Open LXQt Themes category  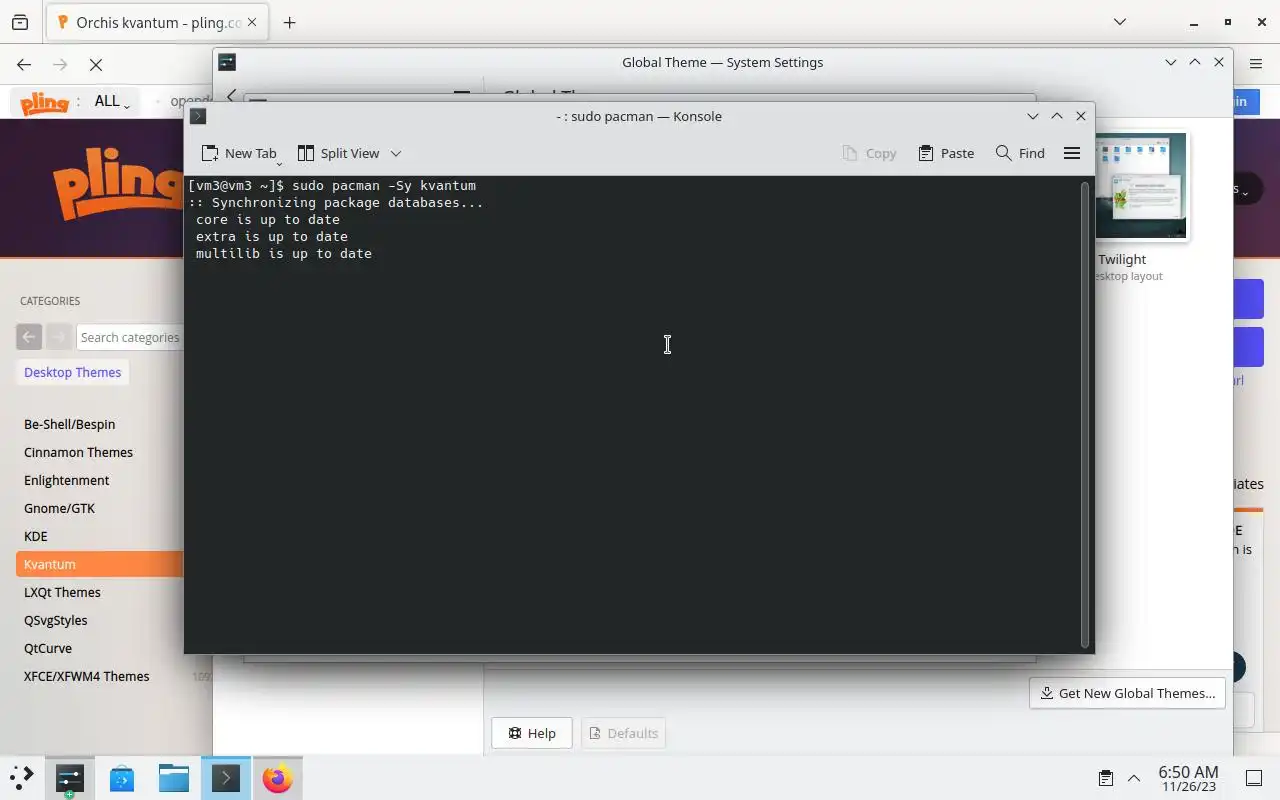click(x=62, y=592)
